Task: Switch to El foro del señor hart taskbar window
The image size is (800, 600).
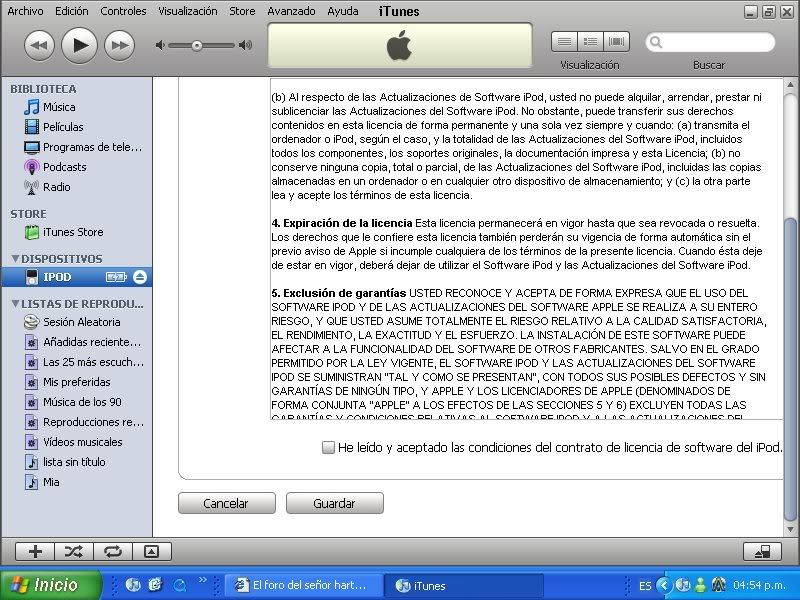Action: (302, 585)
